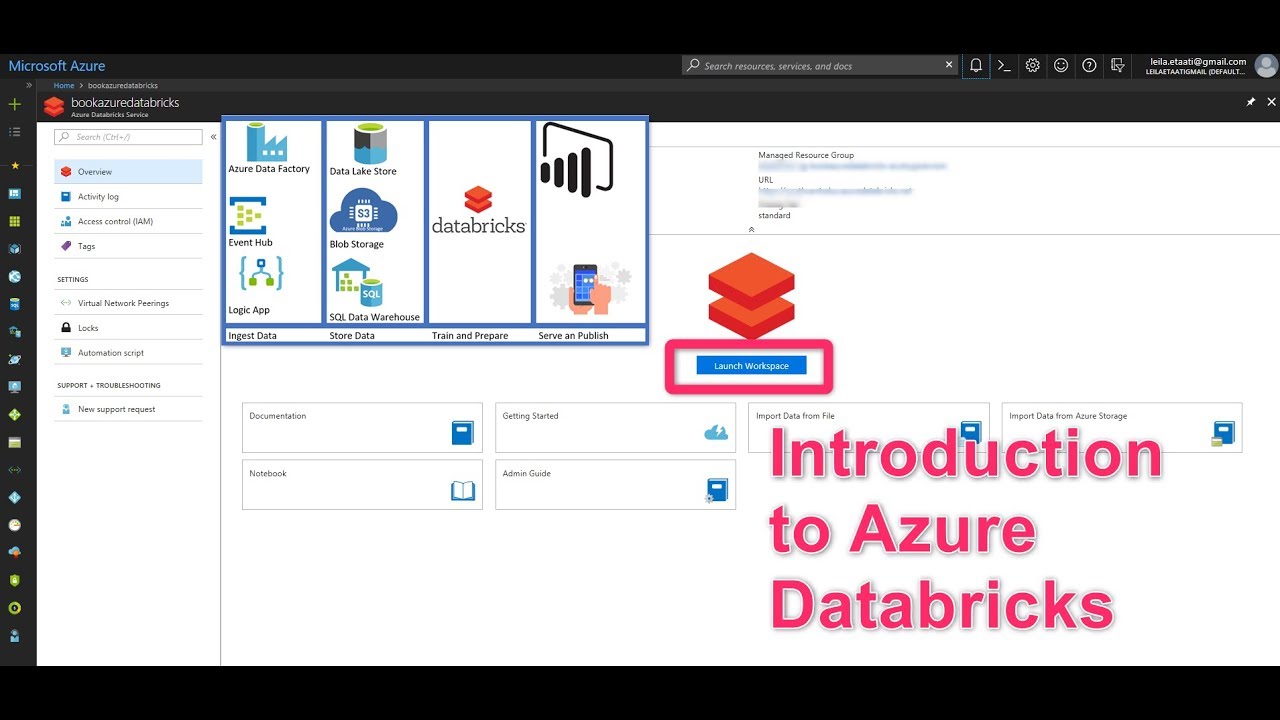Open the monitor Virtual machines sidebar icon

coord(14,387)
